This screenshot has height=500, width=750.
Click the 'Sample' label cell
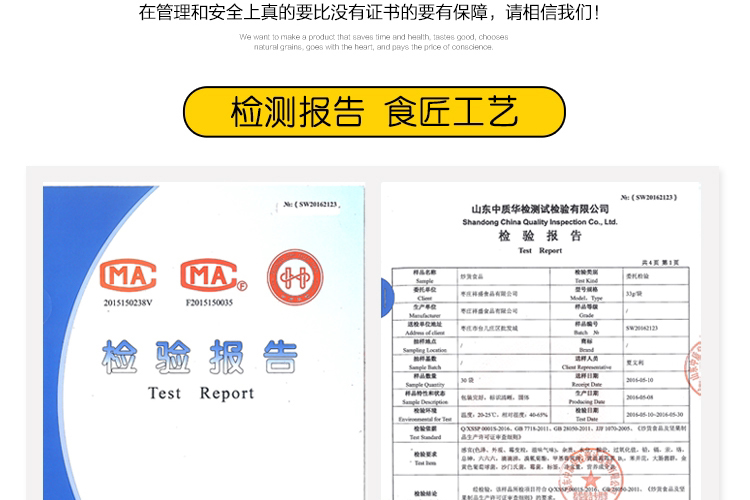point(425,277)
